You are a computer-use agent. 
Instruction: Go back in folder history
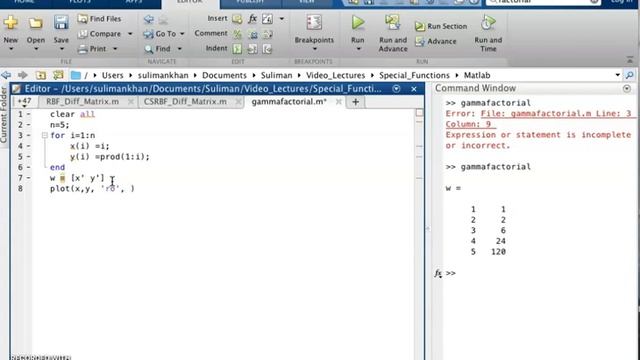pos(6,75)
